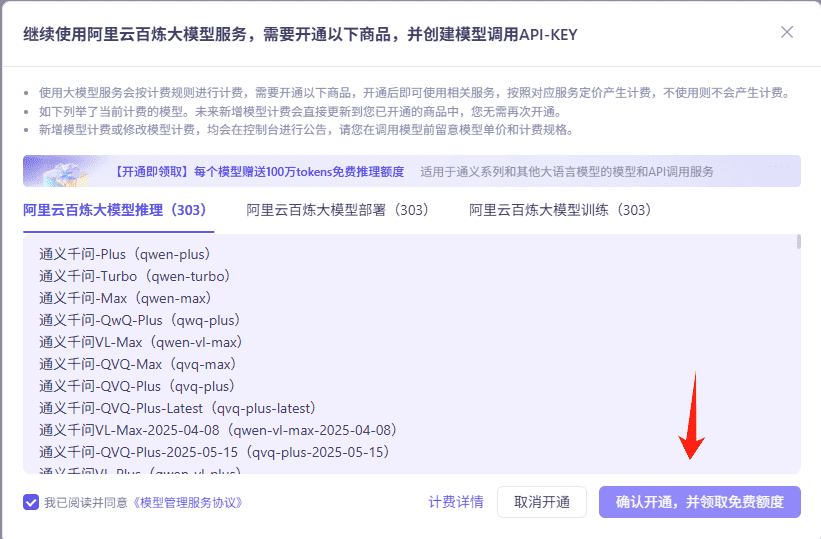This screenshot has height=539, width=821.
Task: Select the qvq-plus-2025-05-15 model row
Action: 216,453
